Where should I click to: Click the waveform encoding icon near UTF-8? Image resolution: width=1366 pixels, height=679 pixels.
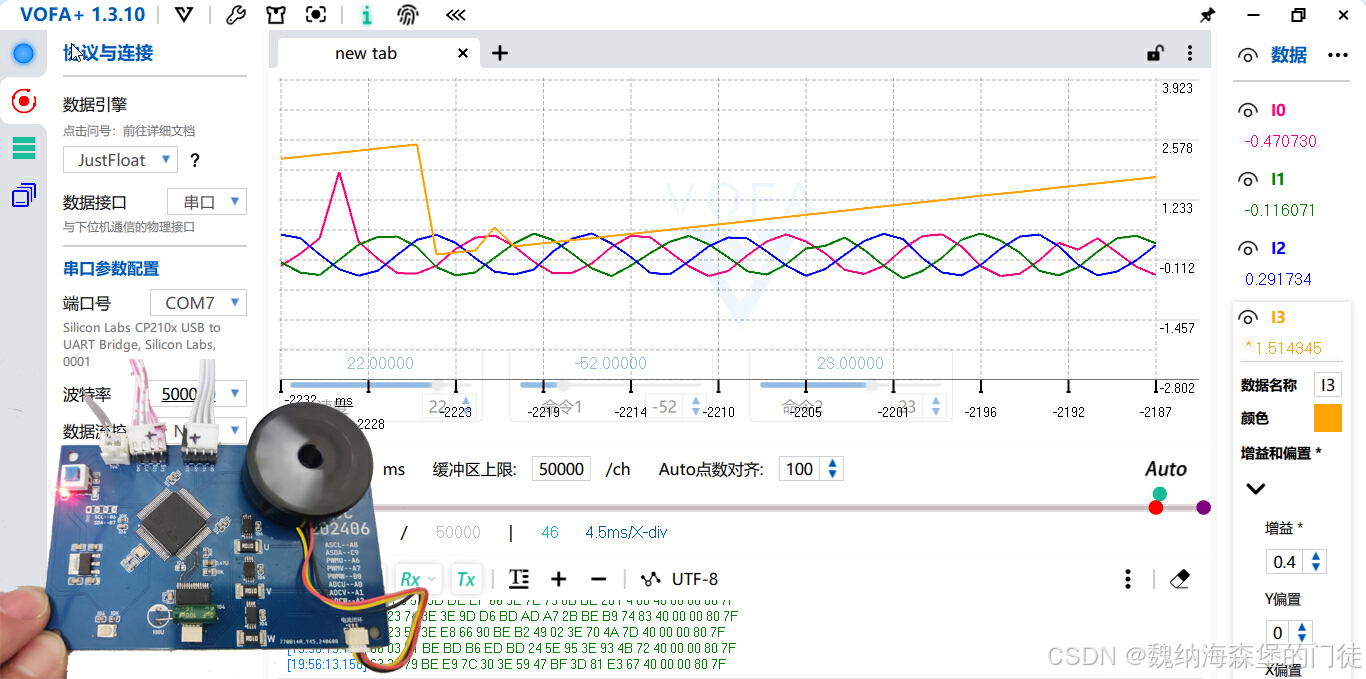(x=651, y=579)
